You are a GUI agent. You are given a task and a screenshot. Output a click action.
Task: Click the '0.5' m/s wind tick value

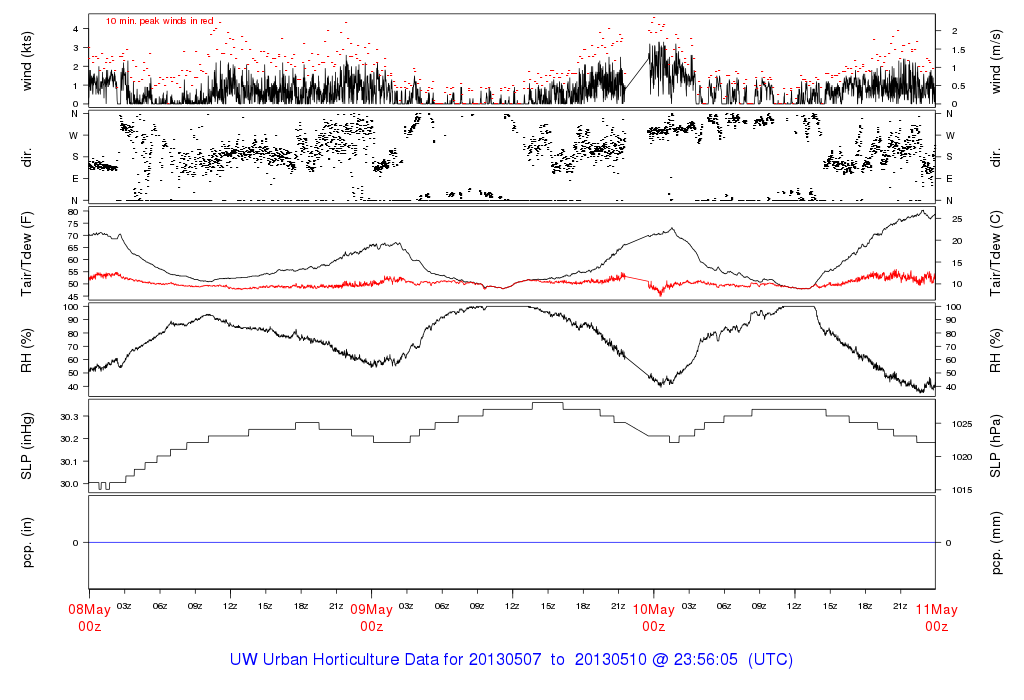tap(958, 86)
